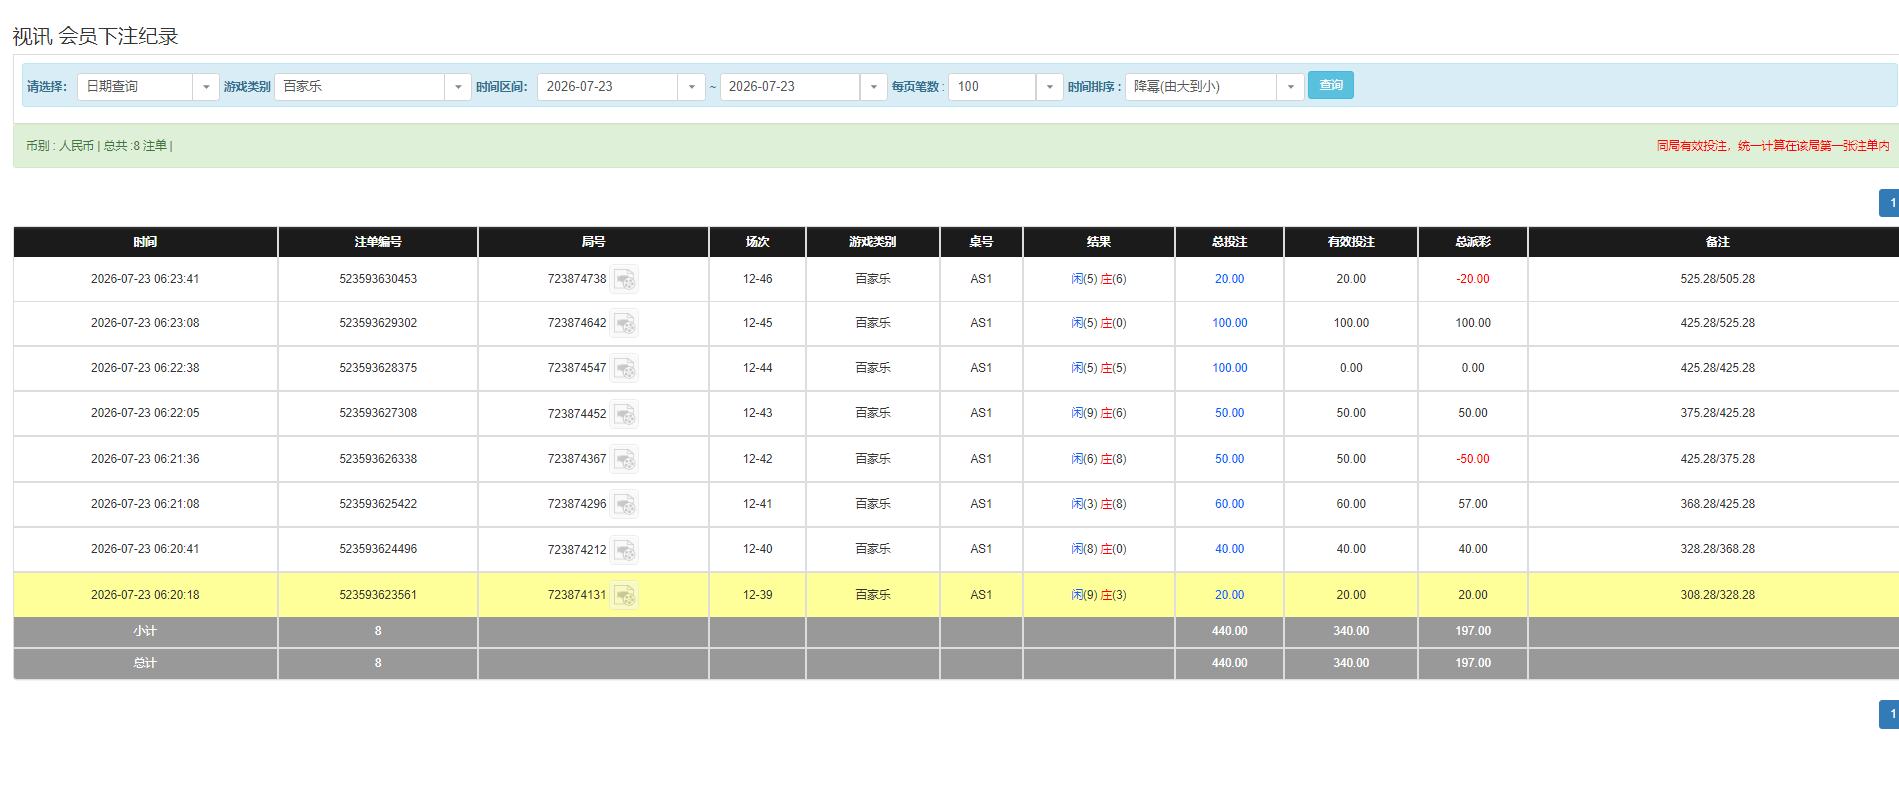This screenshot has height=800, width=1899.
Task: Click the red 同局有效投注 notice text
Action: [x=1773, y=146]
